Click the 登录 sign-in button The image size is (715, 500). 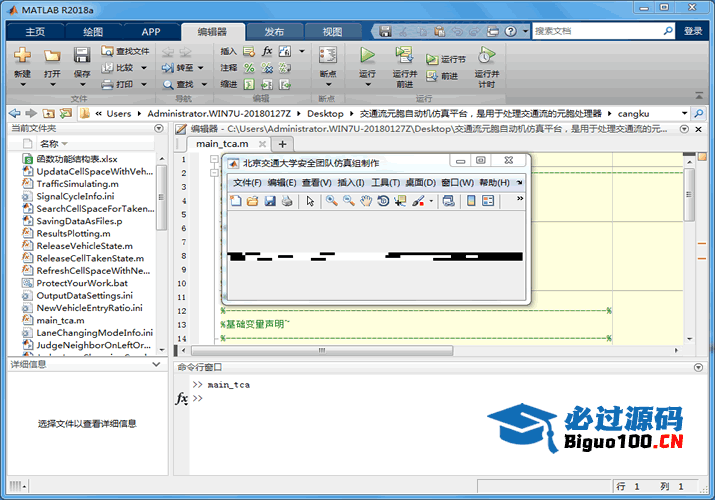[693, 31]
